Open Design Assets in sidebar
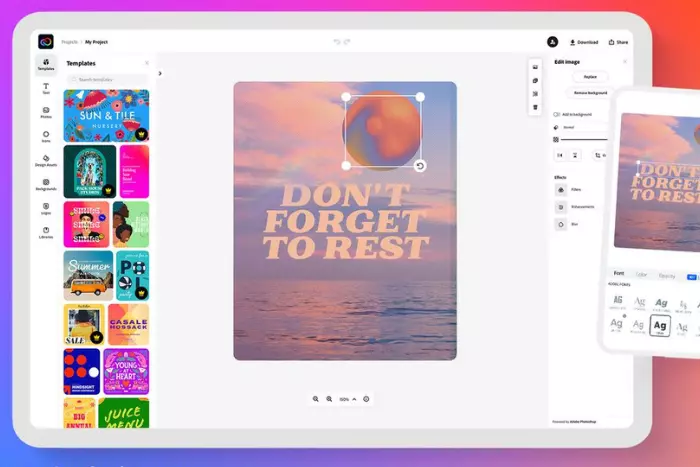The image size is (700, 467). (46, 161)
